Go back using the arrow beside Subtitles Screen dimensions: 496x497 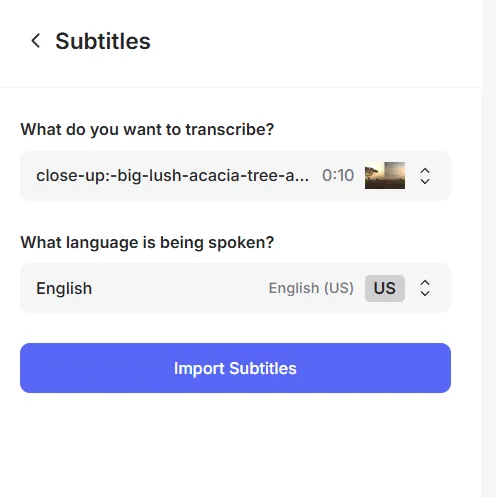[36, 41]
